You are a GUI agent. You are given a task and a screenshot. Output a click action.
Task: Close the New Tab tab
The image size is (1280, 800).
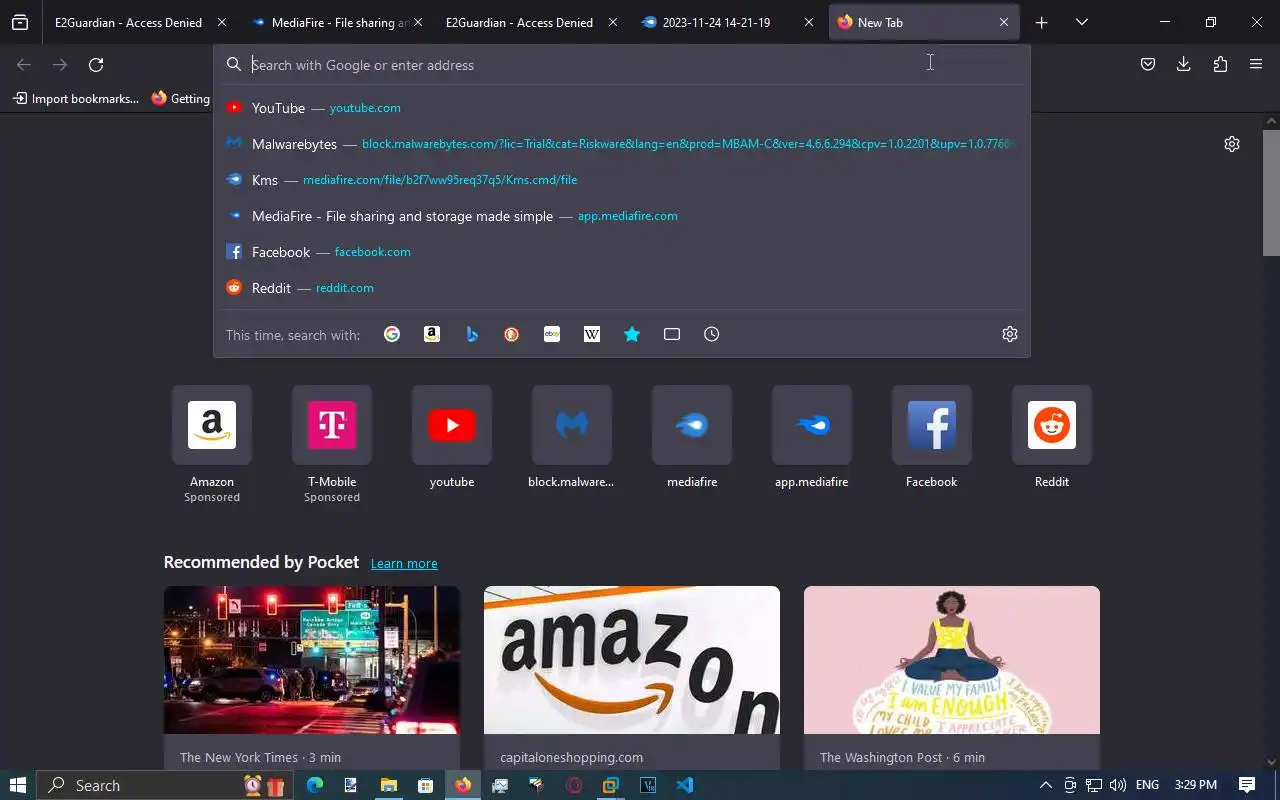tap(1004, 22)
